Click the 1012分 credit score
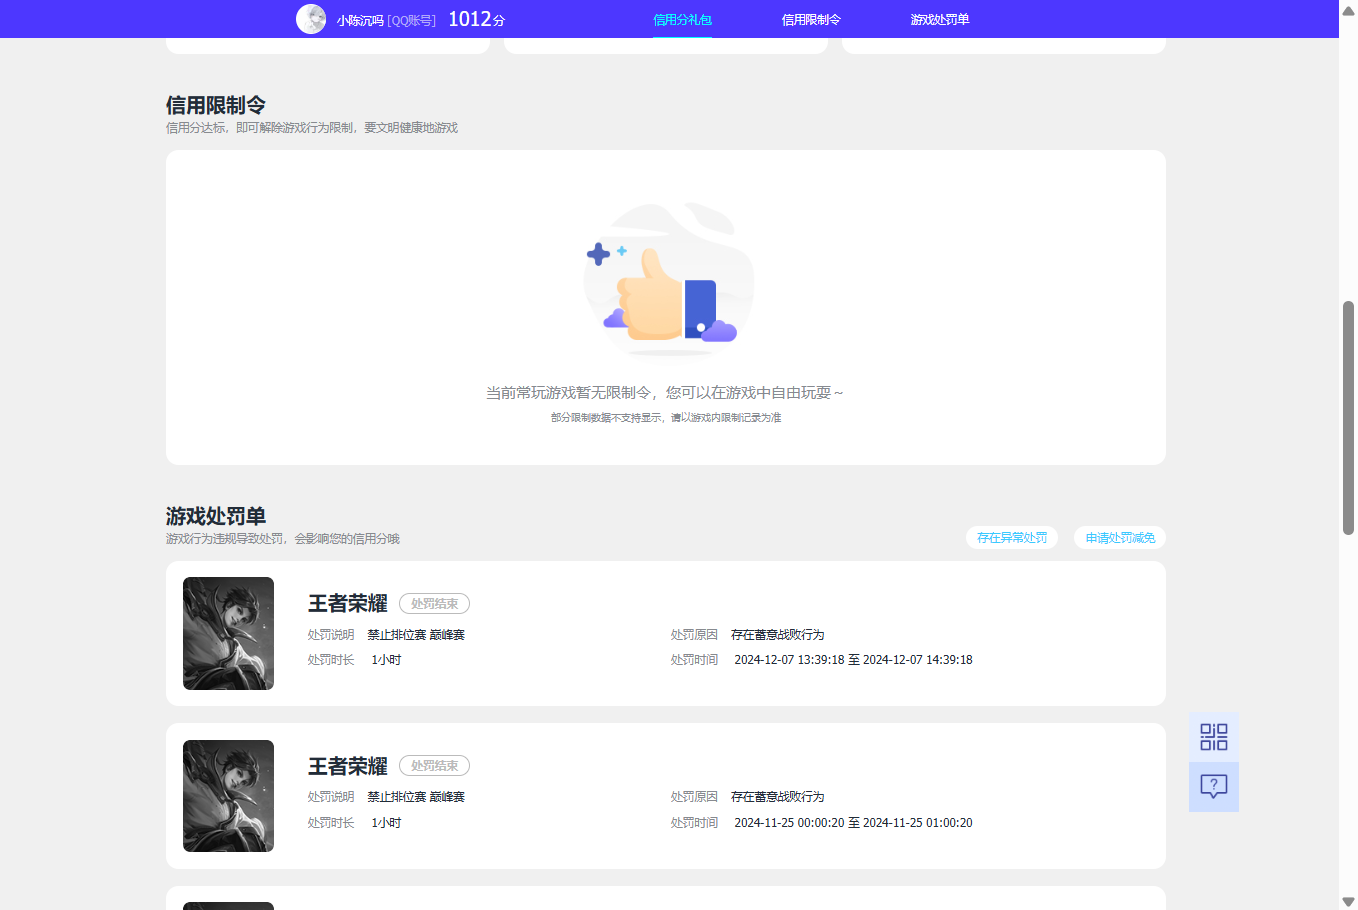 pyautogui.click(x=476, y=19)
